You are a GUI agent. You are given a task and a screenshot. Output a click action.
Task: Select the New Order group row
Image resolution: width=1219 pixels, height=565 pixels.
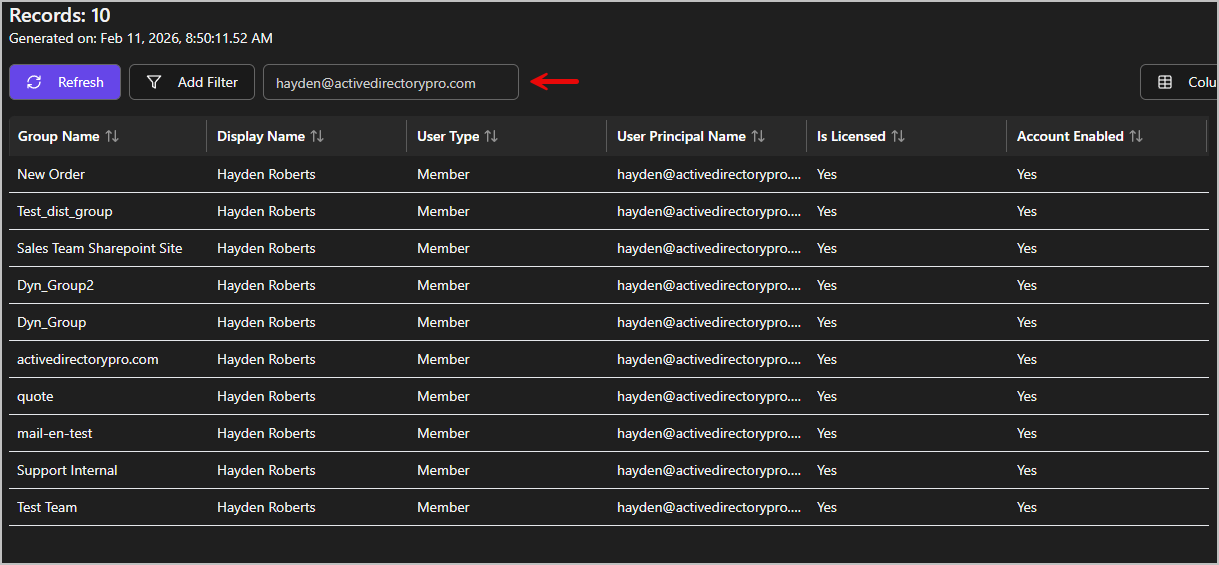(x=608, y=174)
